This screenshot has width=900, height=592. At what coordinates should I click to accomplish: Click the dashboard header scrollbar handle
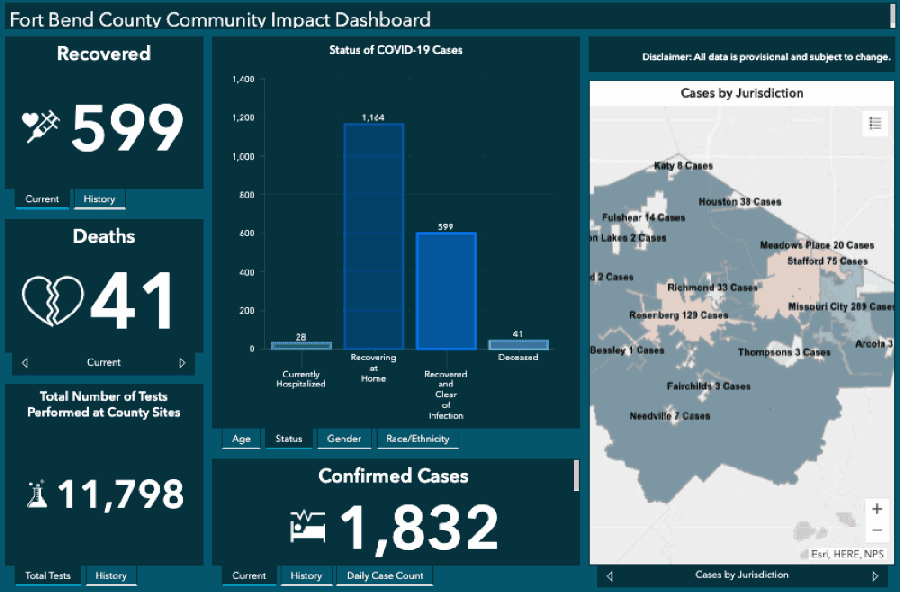click(893, 16)
